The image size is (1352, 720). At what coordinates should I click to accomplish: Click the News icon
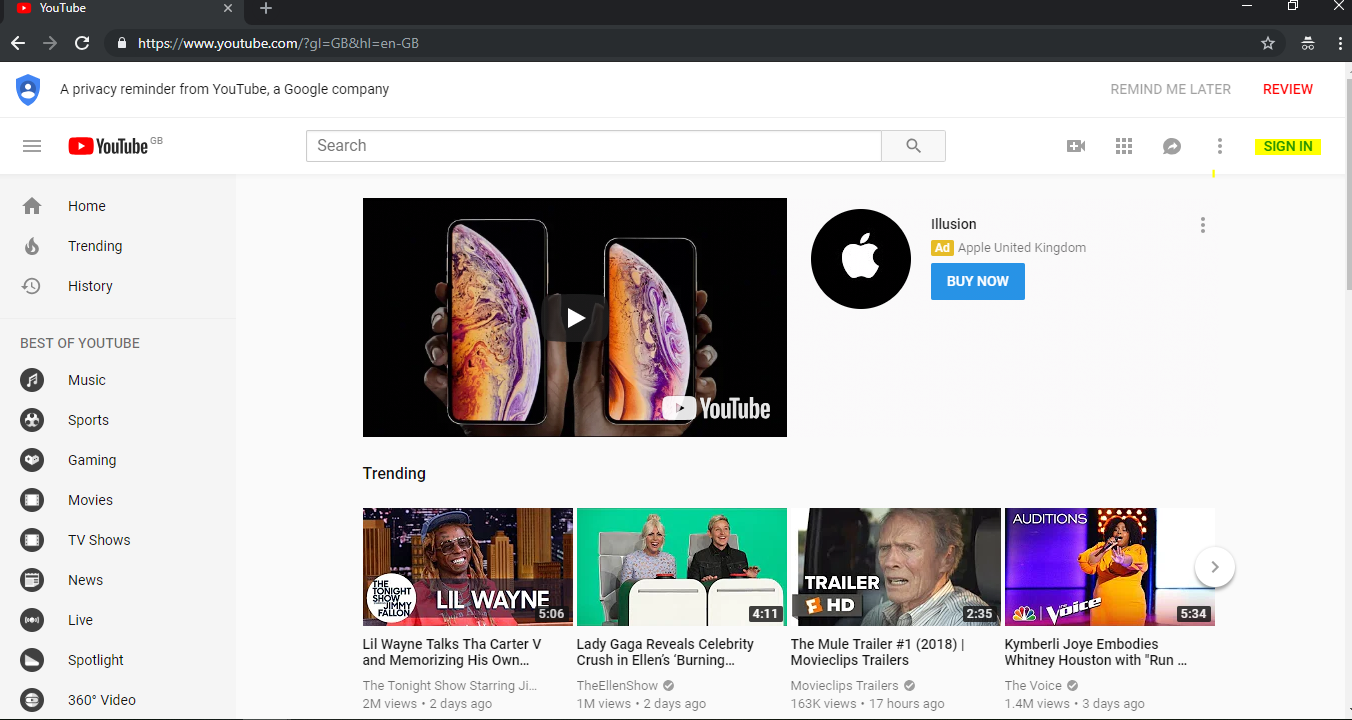(x=32, y=580)
